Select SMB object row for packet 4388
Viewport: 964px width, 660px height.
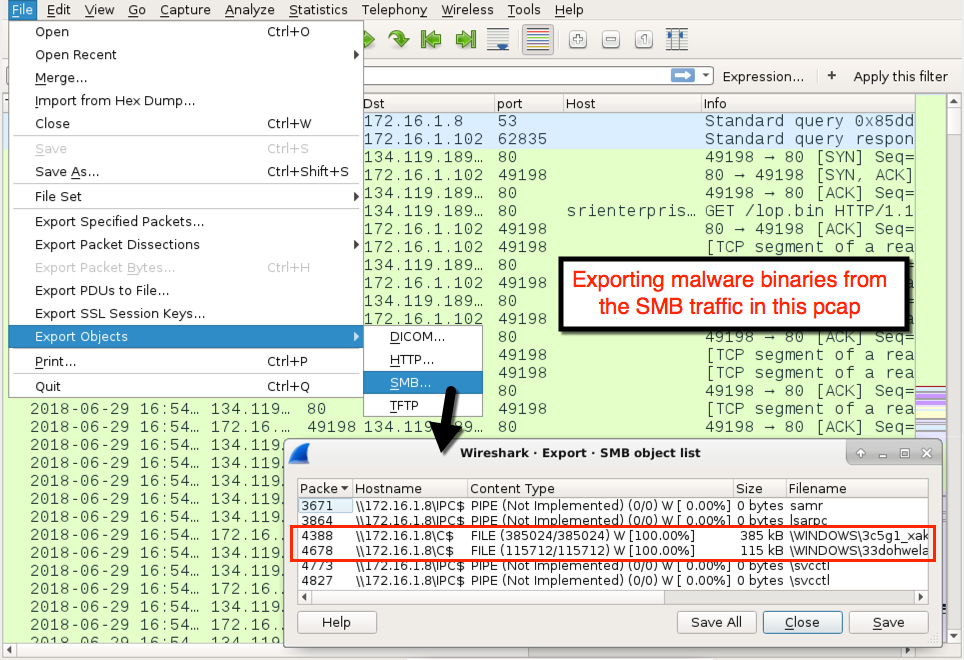coord(612,535)
